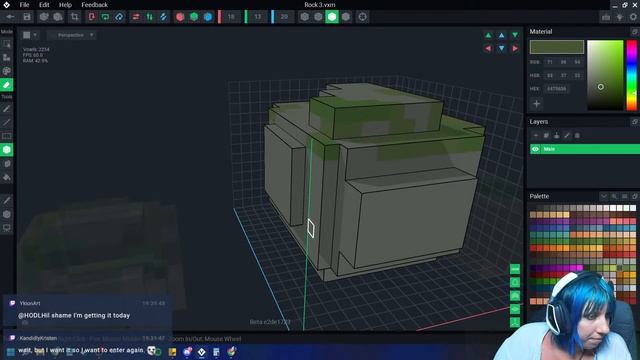Screen dimensions: 640x360
Task: Click the blue flip axis icon
Action: coord(163,17)
